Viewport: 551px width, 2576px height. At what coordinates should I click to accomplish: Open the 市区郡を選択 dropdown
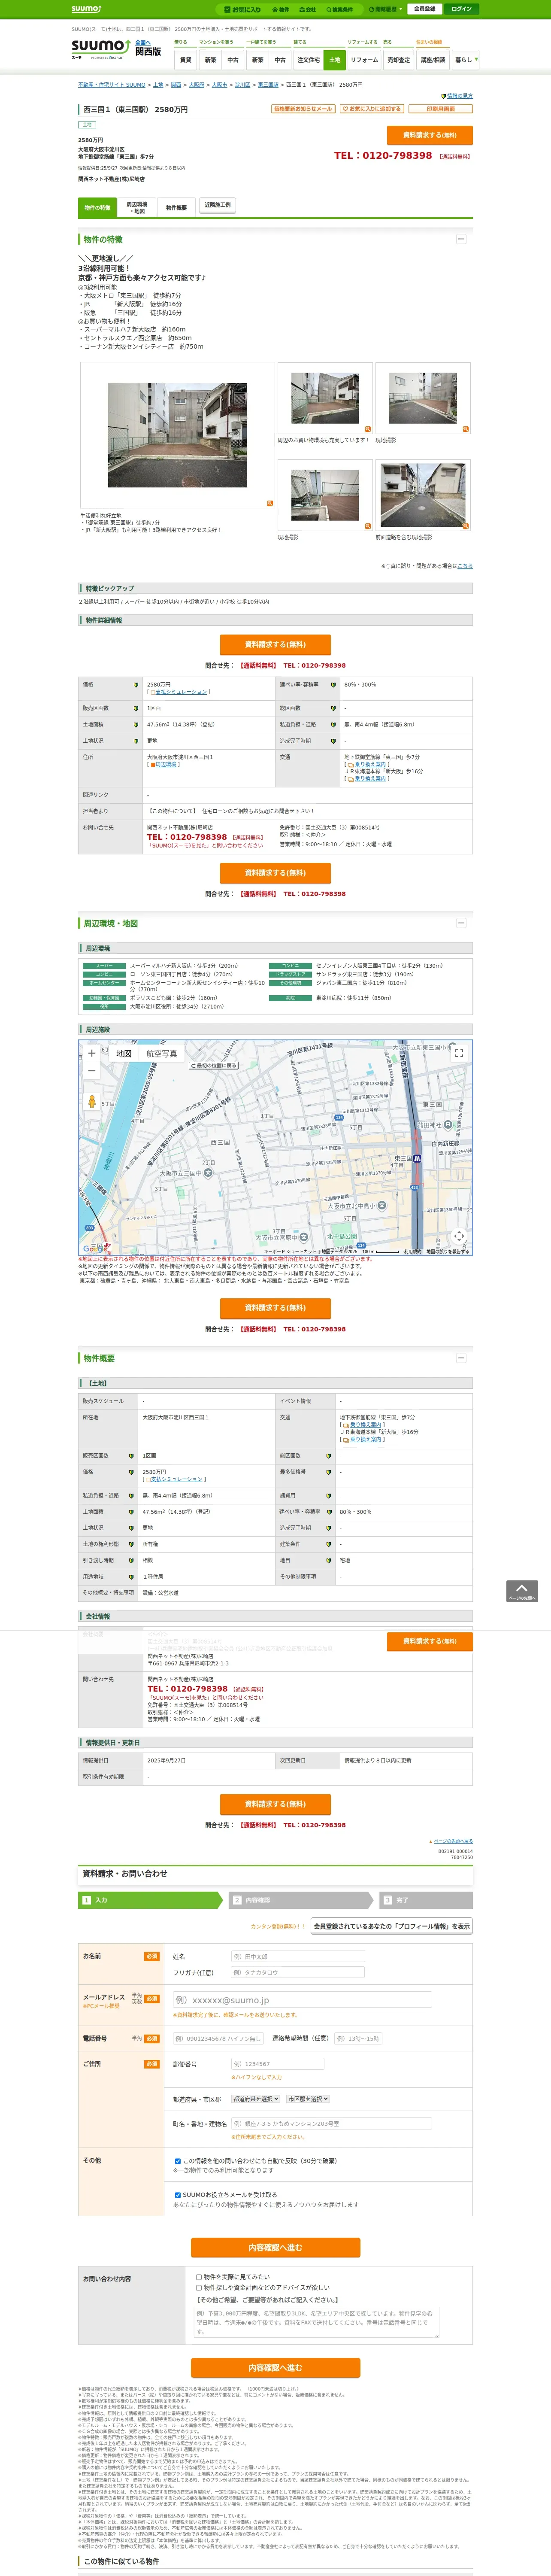[308, 2099]
